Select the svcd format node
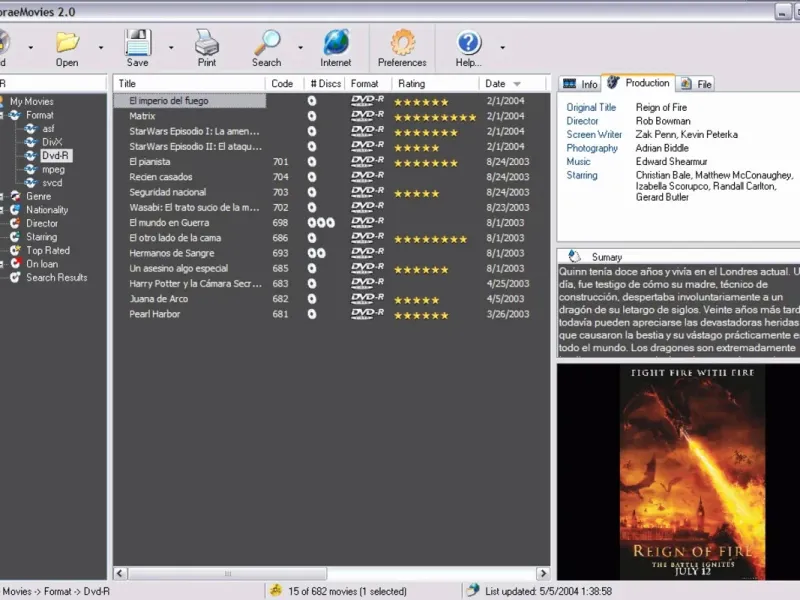 click(52, 183)
